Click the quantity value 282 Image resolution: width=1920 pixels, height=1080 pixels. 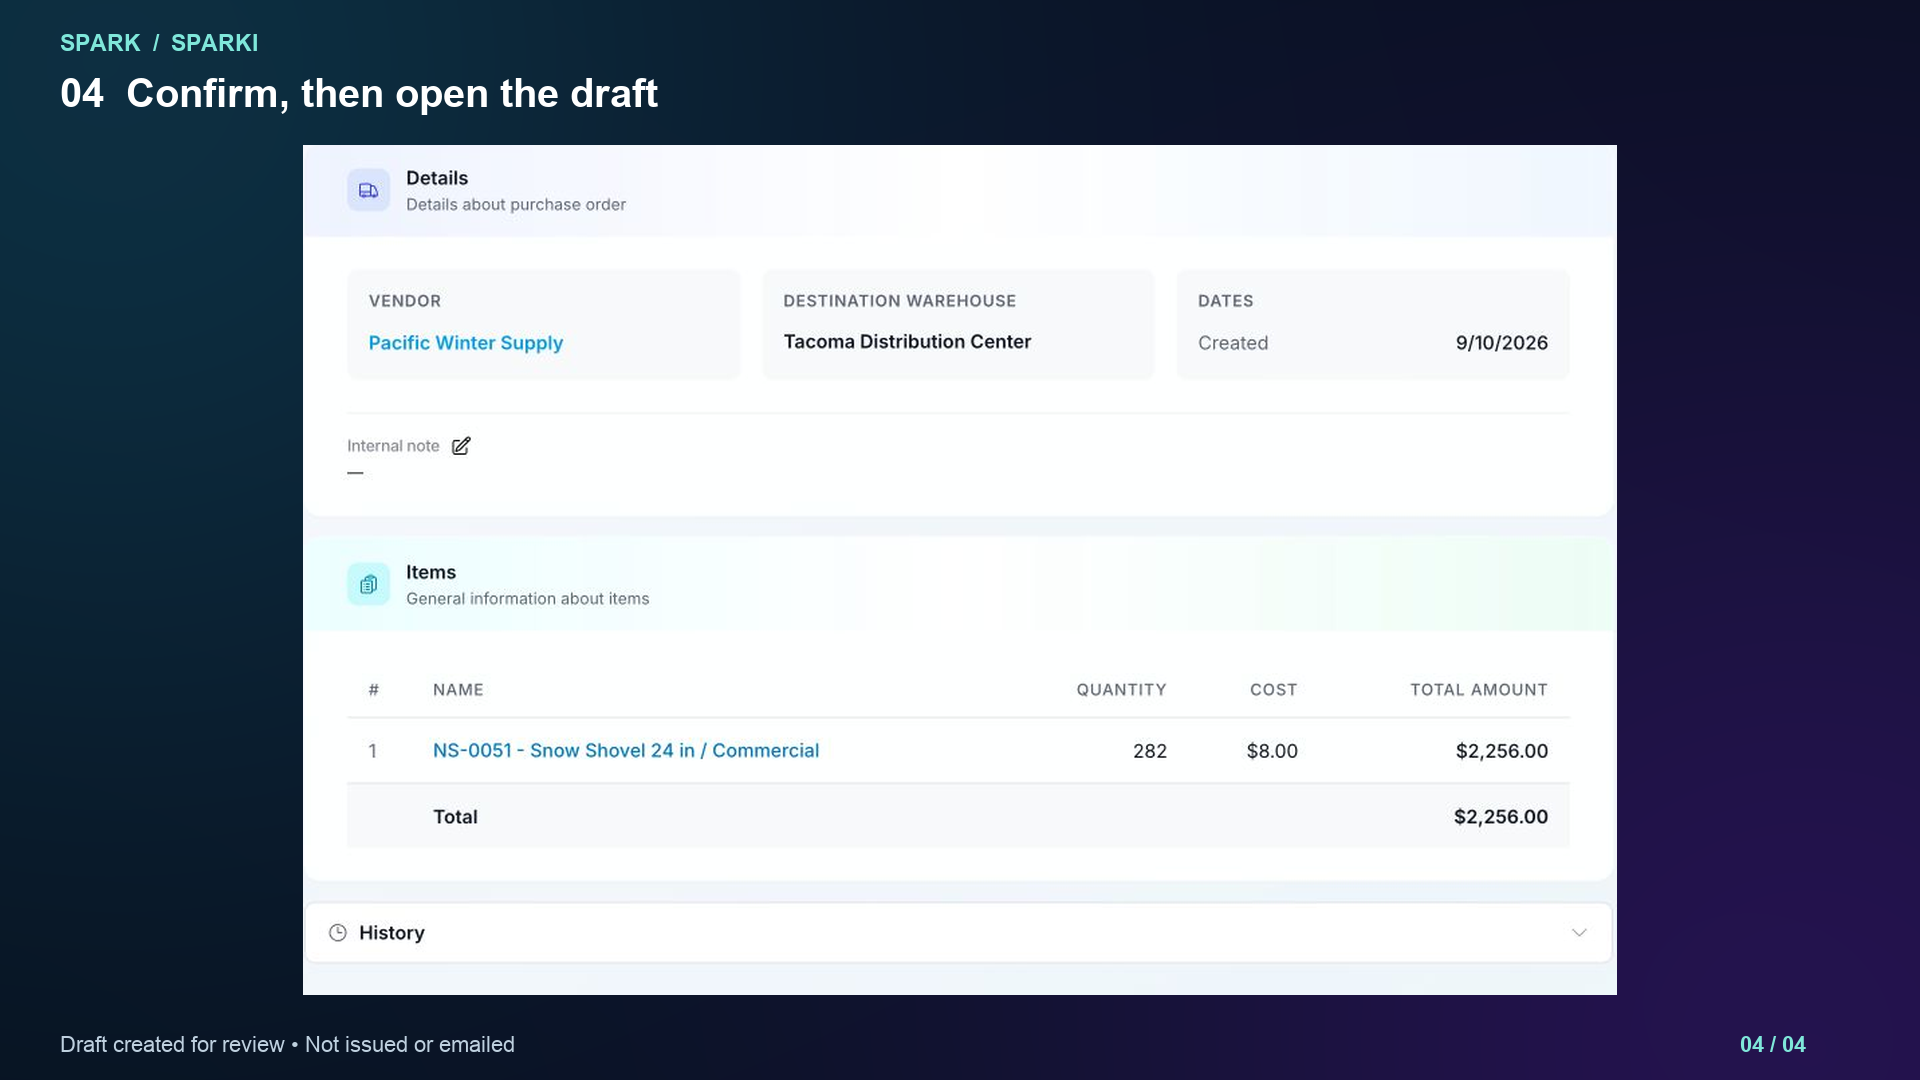click(1150, 751)
